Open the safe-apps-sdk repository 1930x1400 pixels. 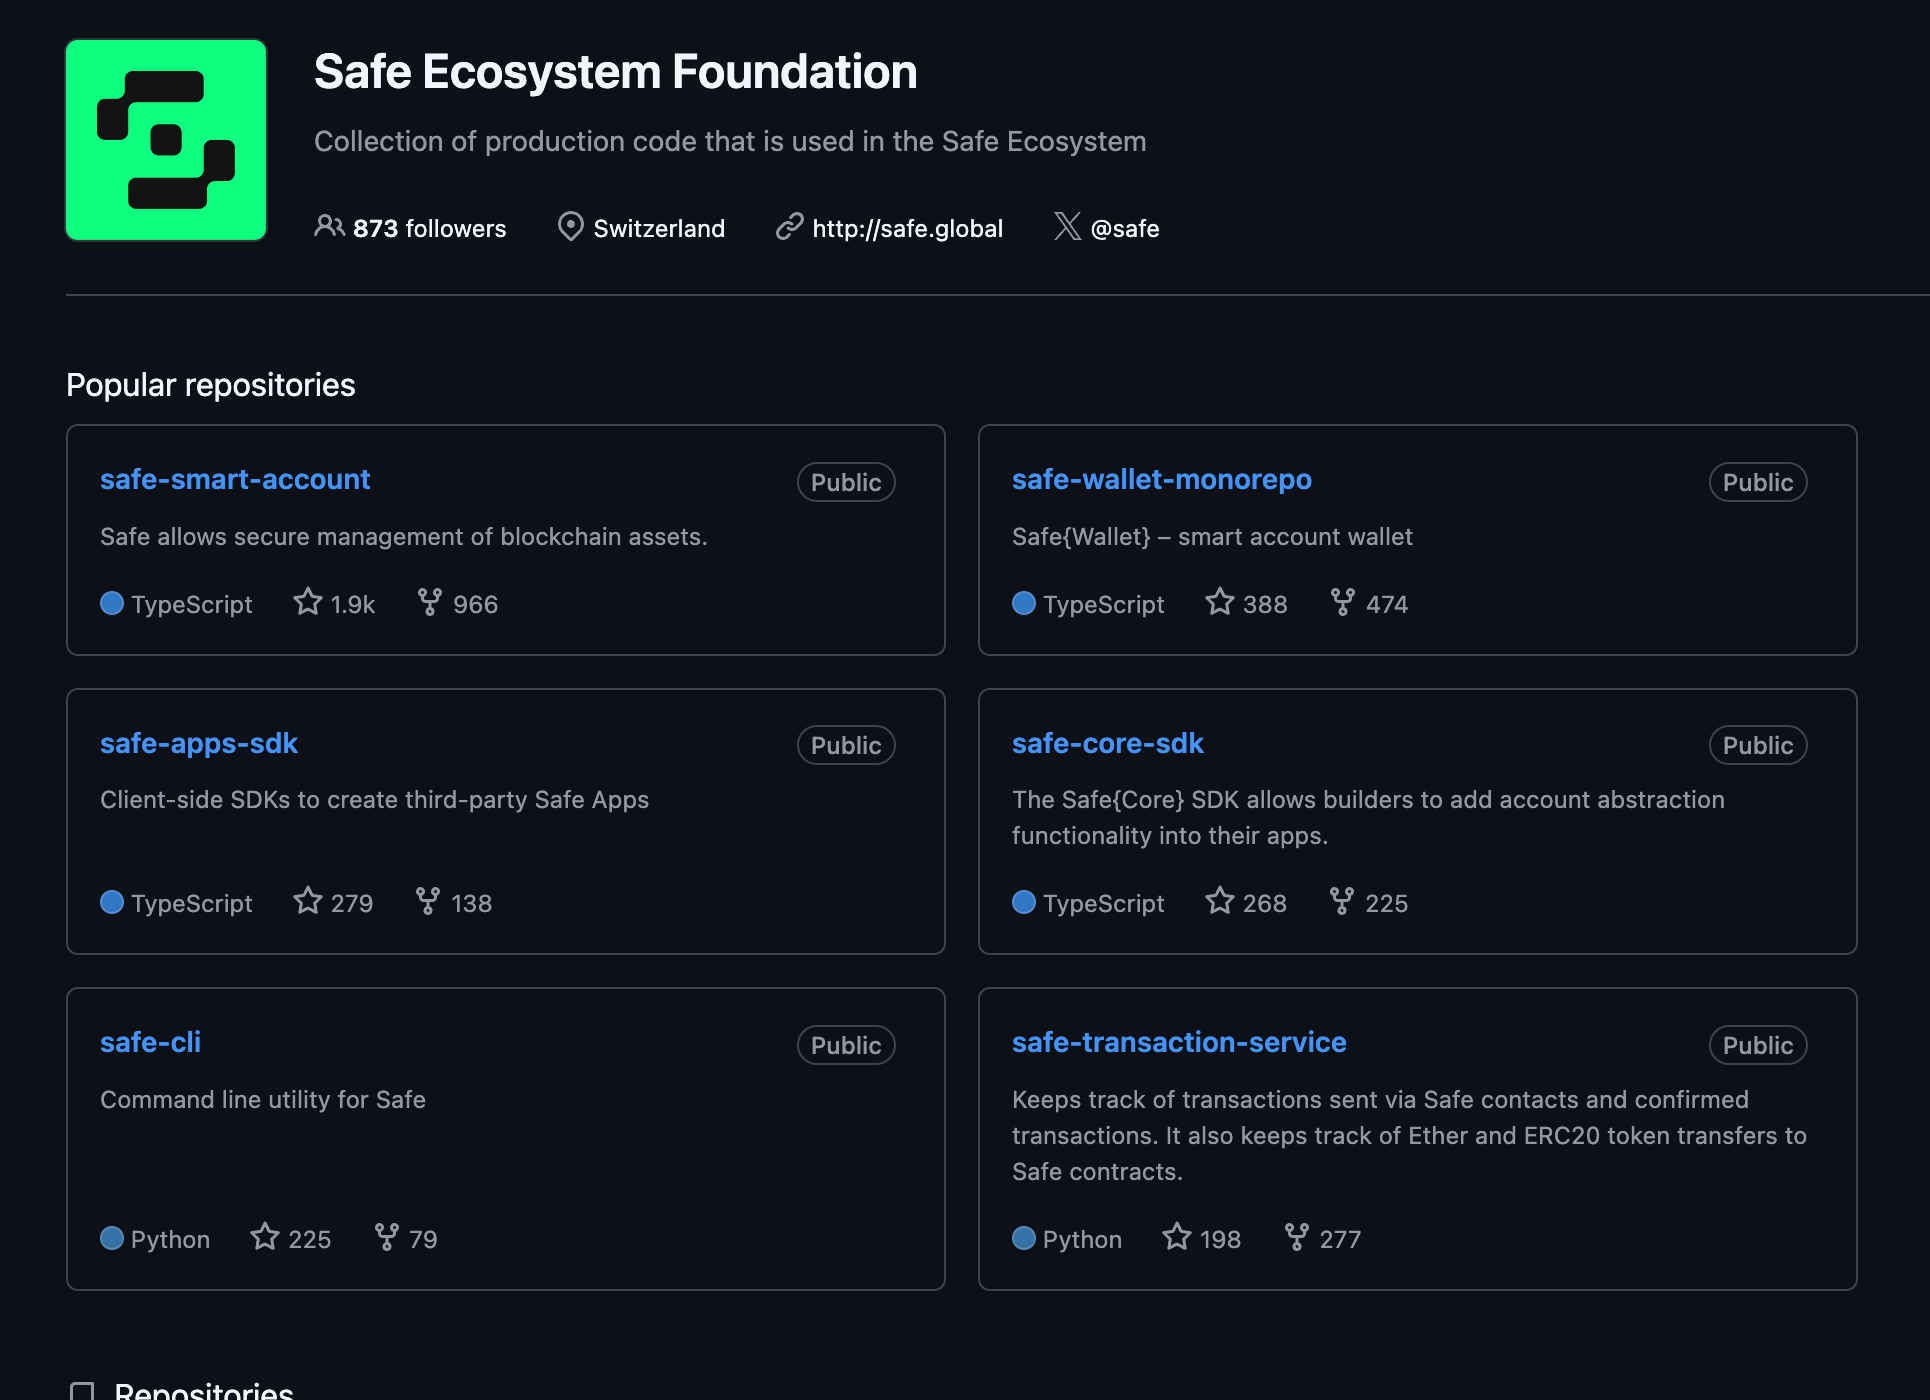pos(199,743)
